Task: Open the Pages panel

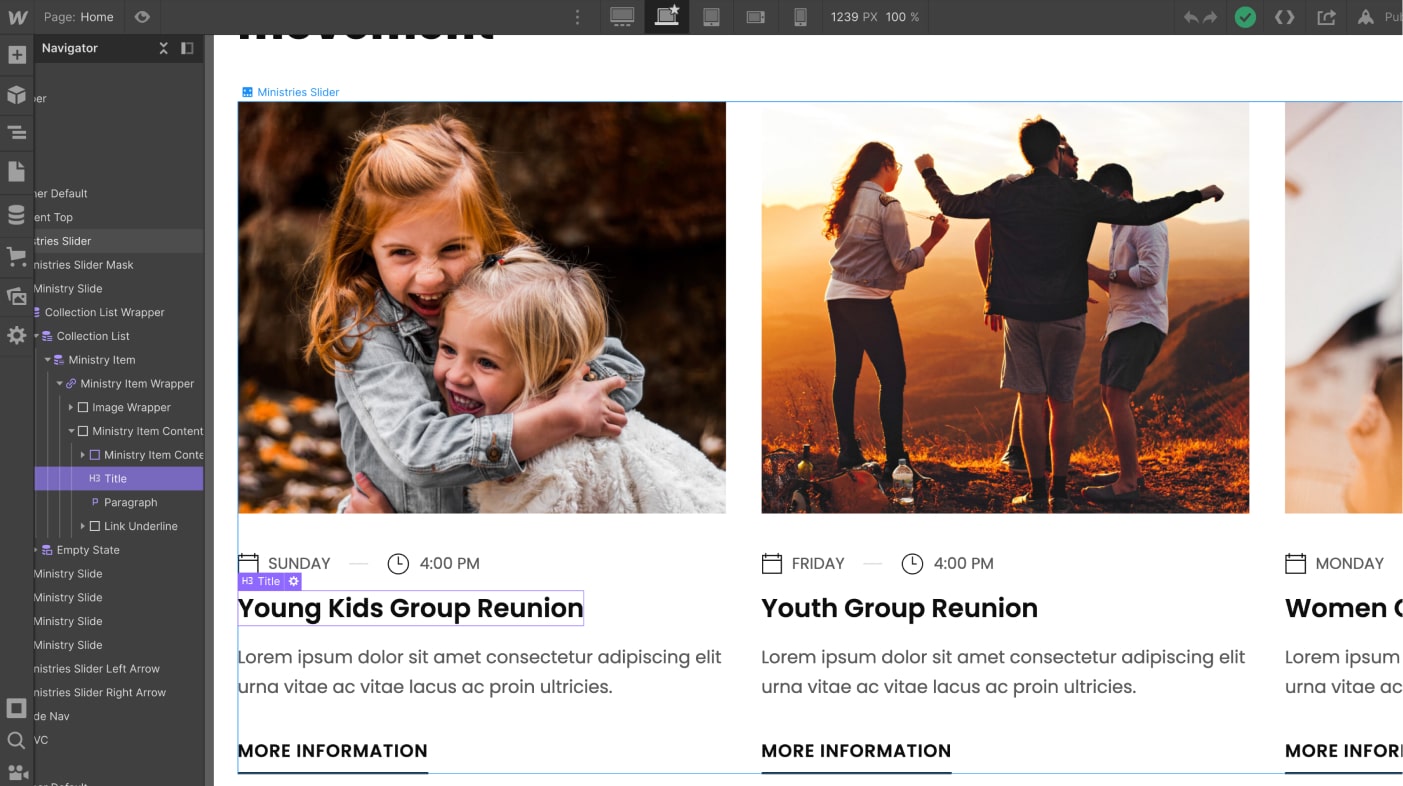Action: (16, 170)
